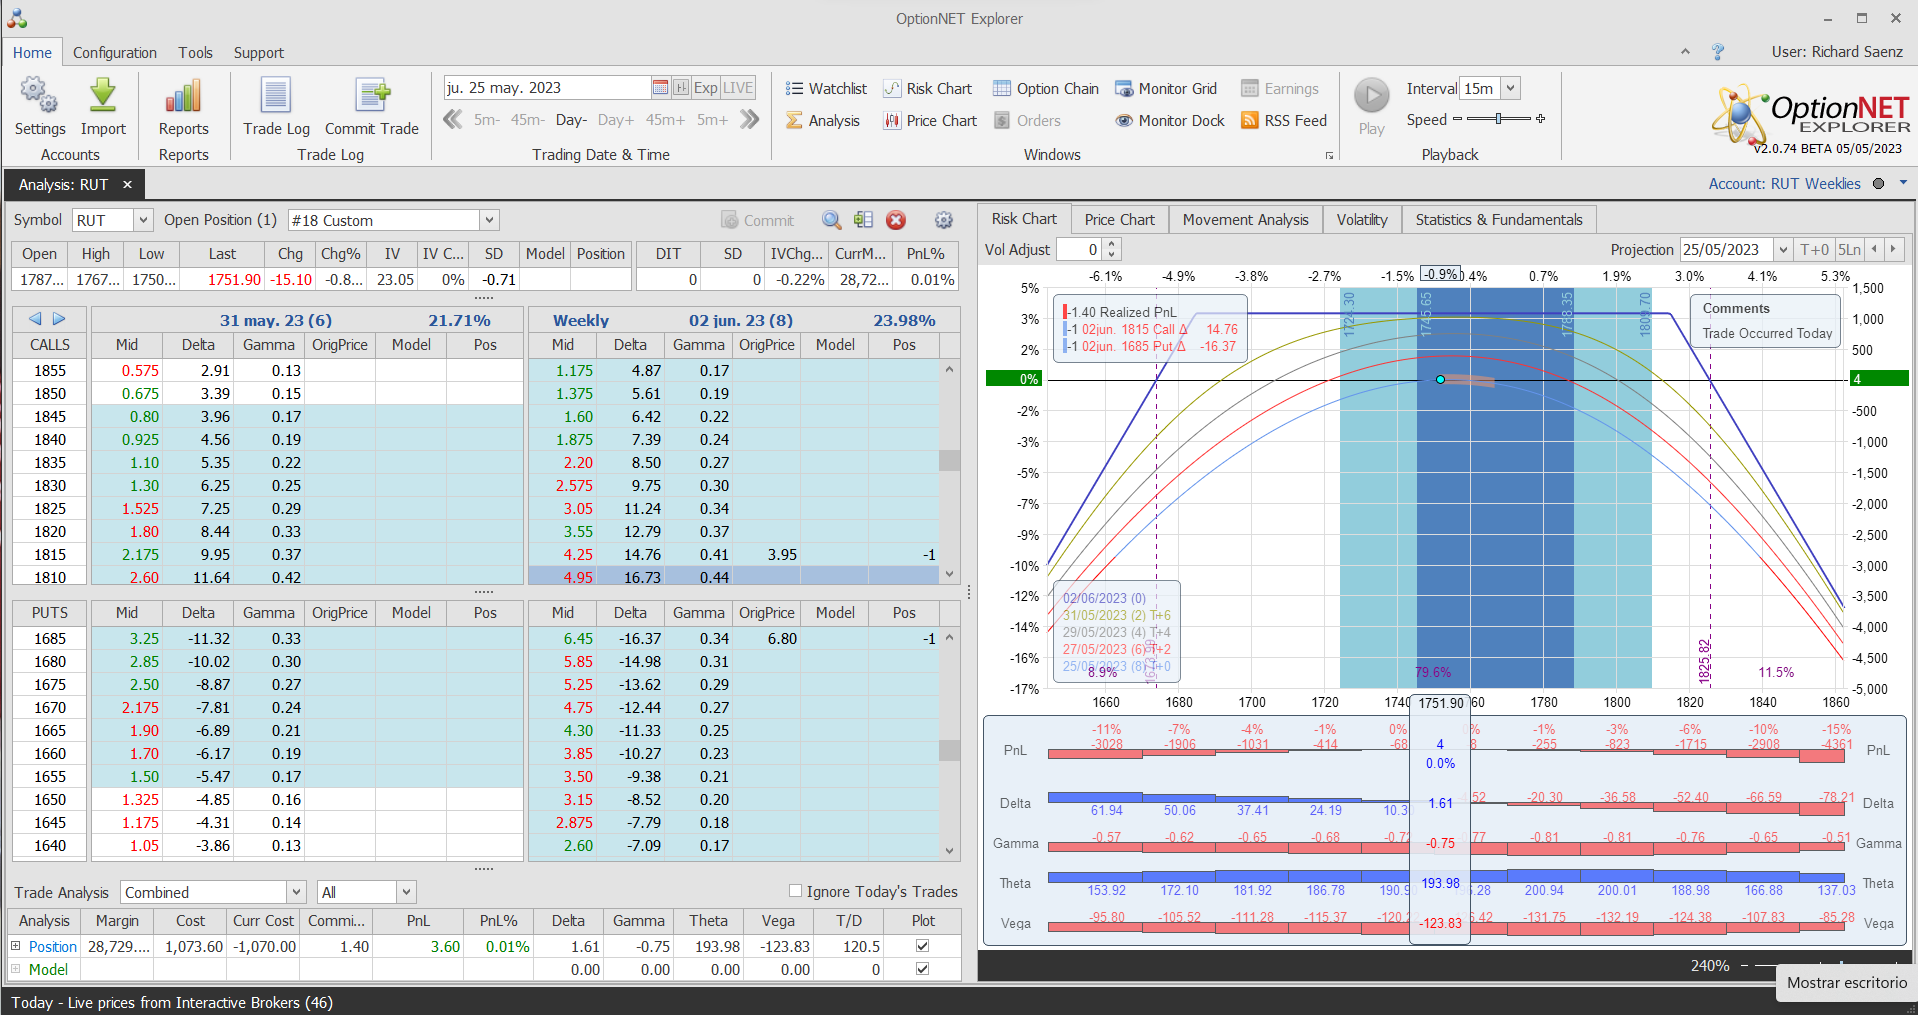This screenshot has height=1015, width=1918.
Task: Switch to the Movement Analysis tab
Action: (1245, 219)
